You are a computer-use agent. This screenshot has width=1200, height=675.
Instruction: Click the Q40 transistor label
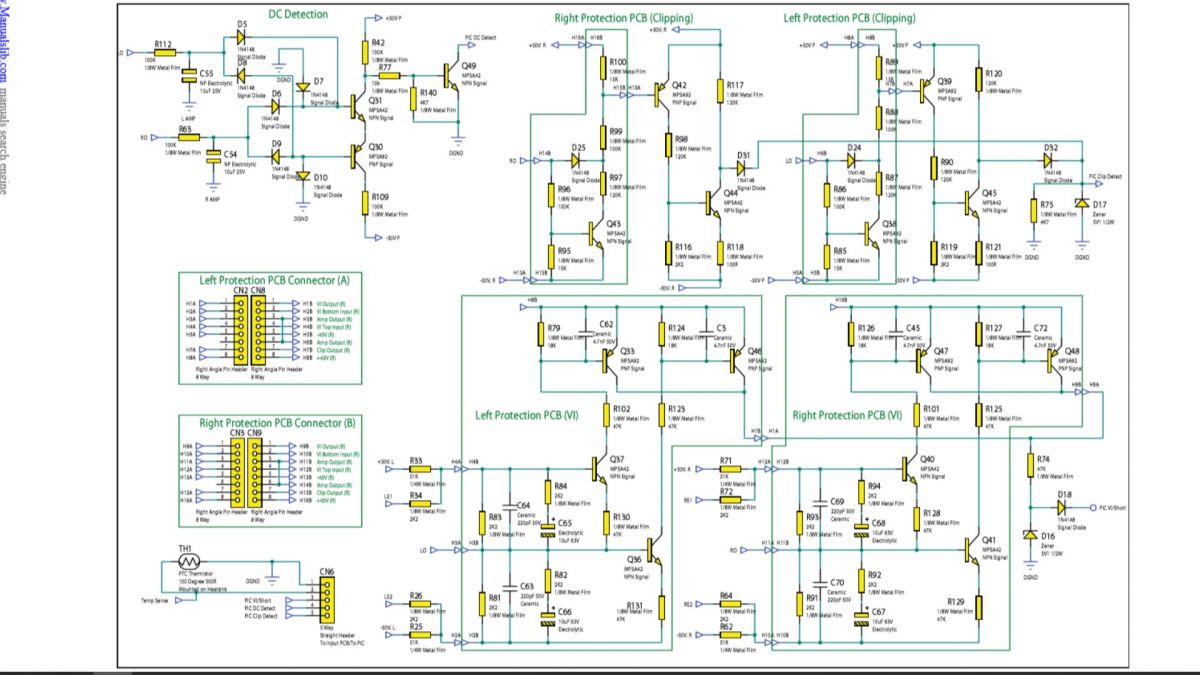pyautogui.click(x=927, y=459)
